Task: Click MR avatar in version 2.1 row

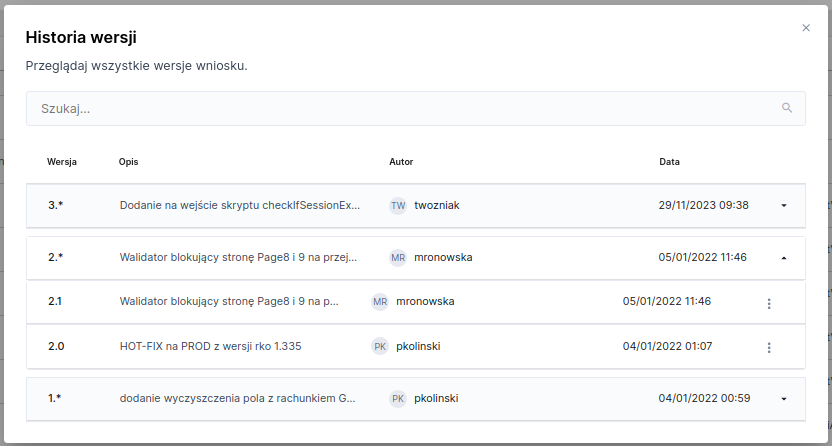Action: tap(380, 301)
